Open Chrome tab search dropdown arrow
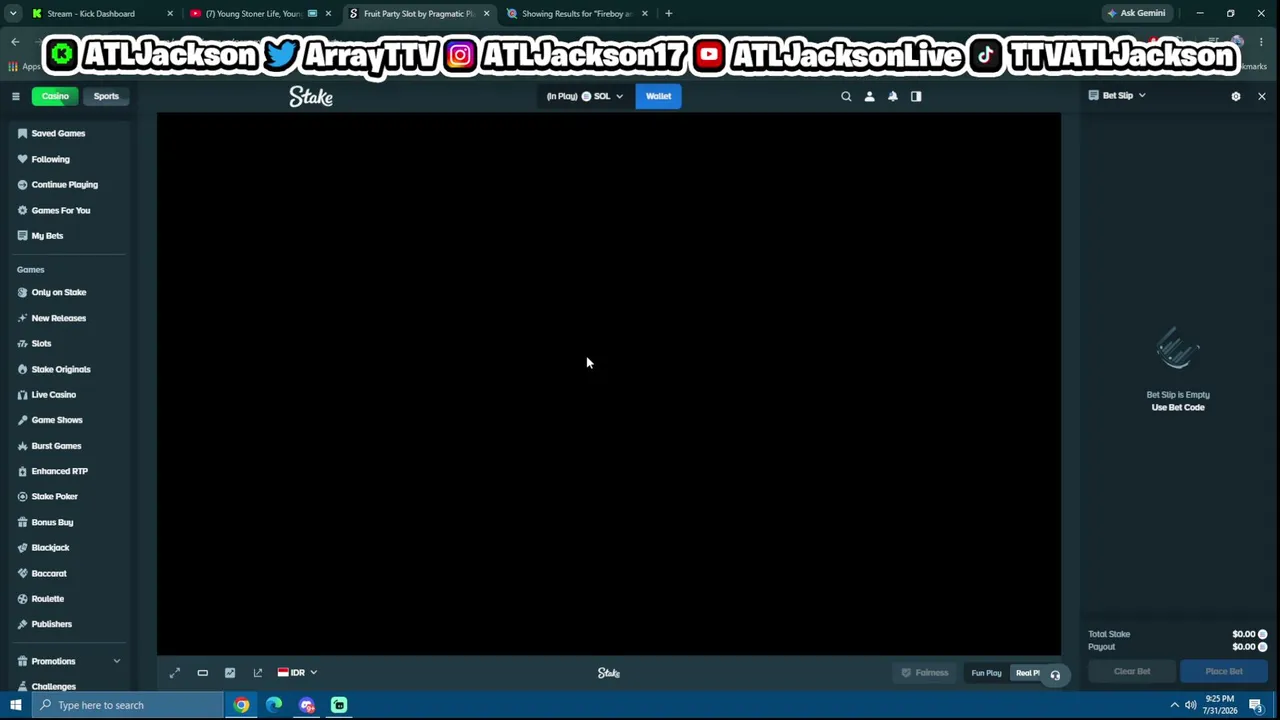This screenshot has height=720, width=1280. [x=13, y=14]
